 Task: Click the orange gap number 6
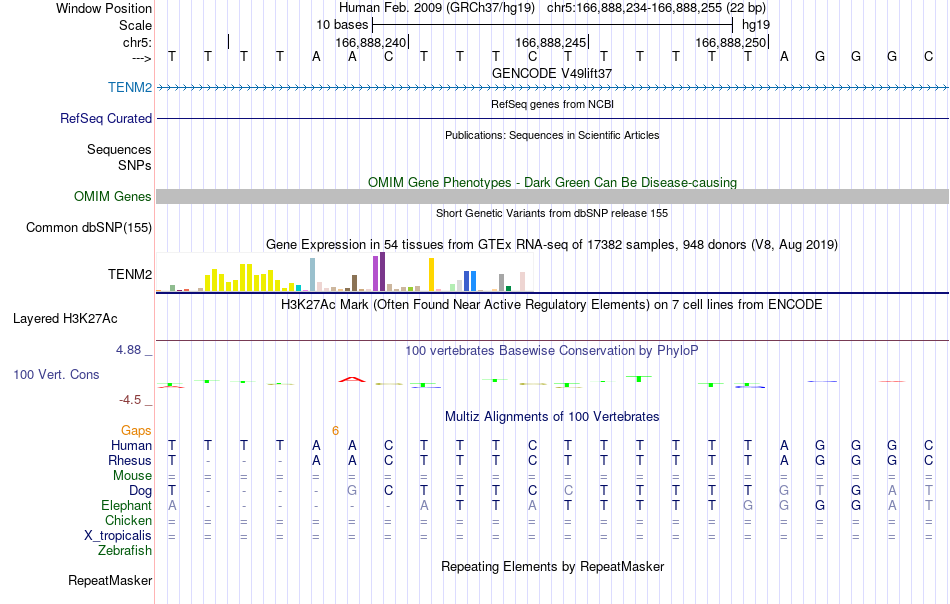coord(335,431)
